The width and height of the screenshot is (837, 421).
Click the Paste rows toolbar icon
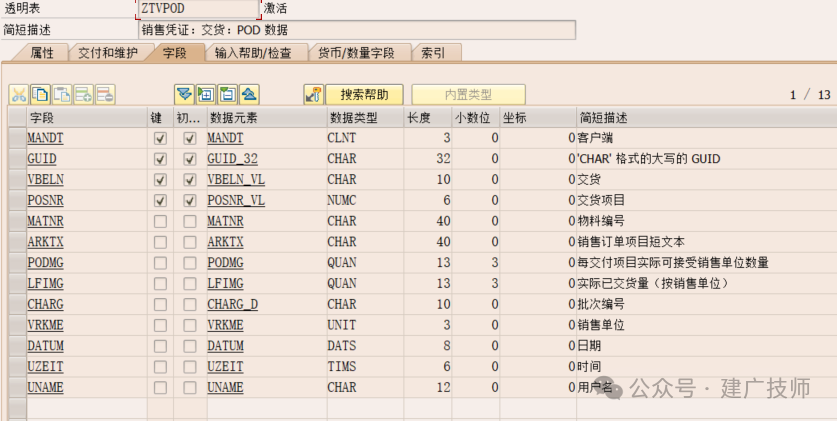[x=62, y=95]
